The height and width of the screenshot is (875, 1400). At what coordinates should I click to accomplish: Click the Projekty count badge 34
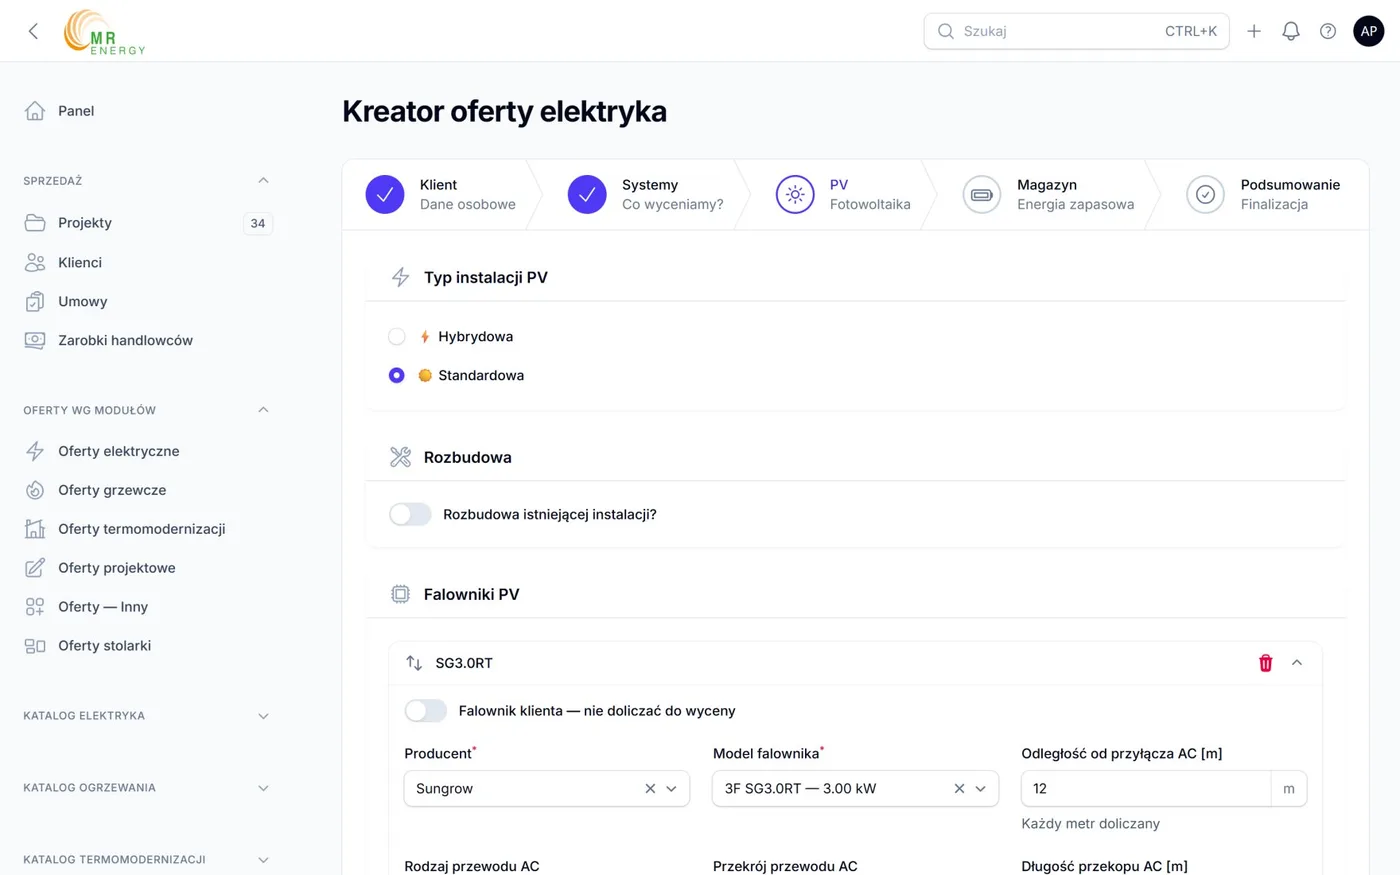(x=258, y=223)
